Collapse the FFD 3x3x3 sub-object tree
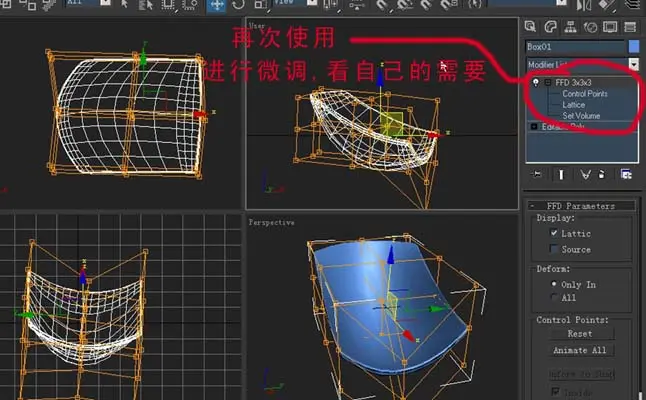The height and width of the screenshot is (400, 646). tap(548, 82)
